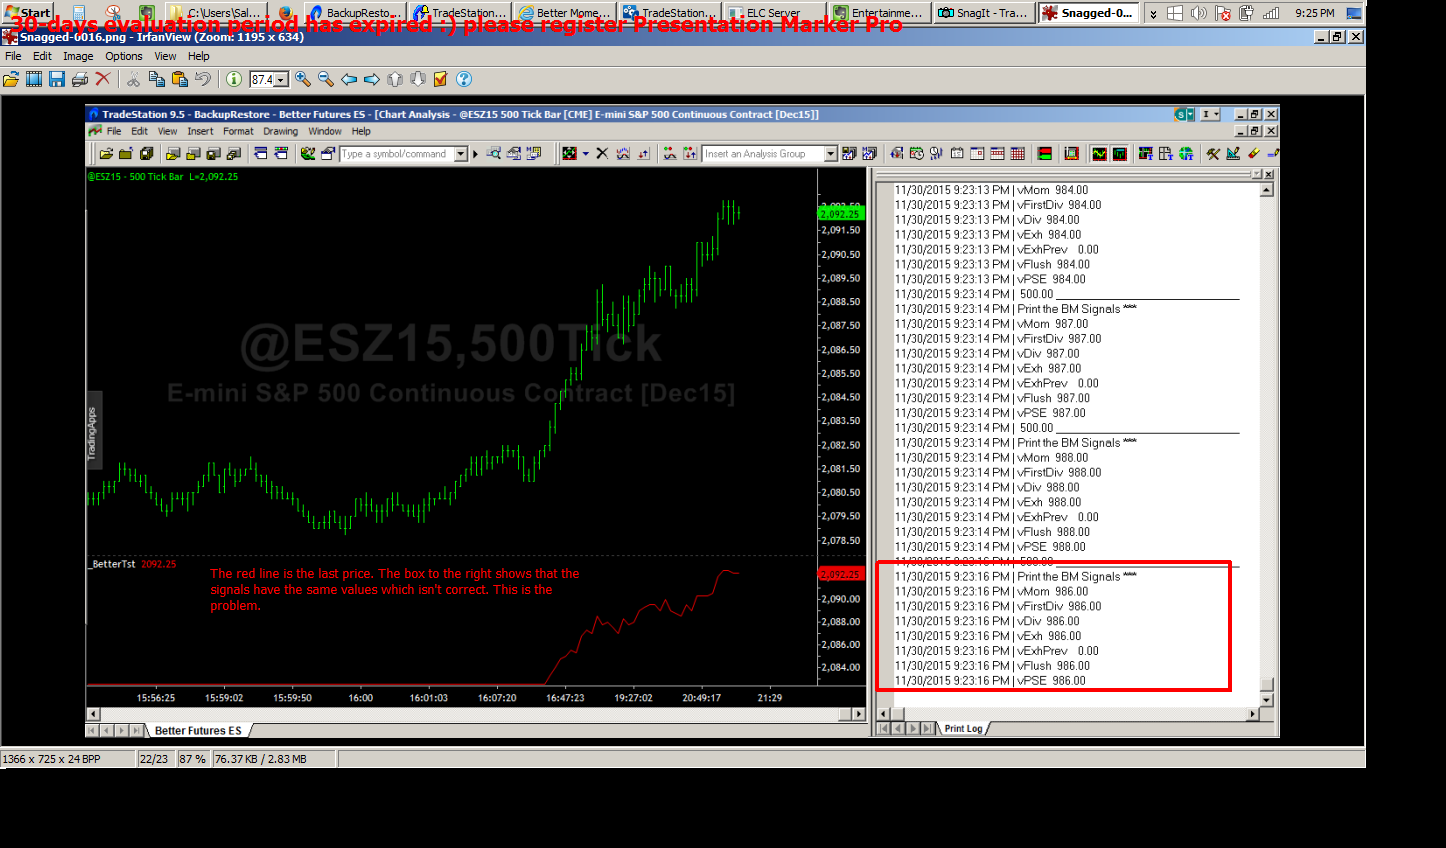Copy the image to the clipboard

pyautogui.click(x=157, y=79)
